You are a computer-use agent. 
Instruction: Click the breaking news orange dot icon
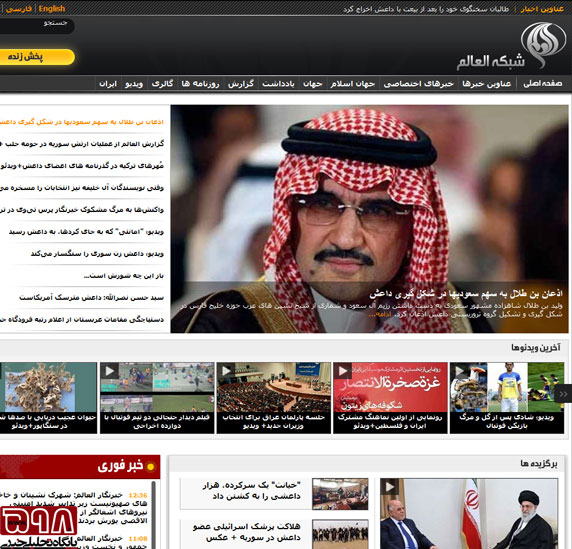pos(150,467)
